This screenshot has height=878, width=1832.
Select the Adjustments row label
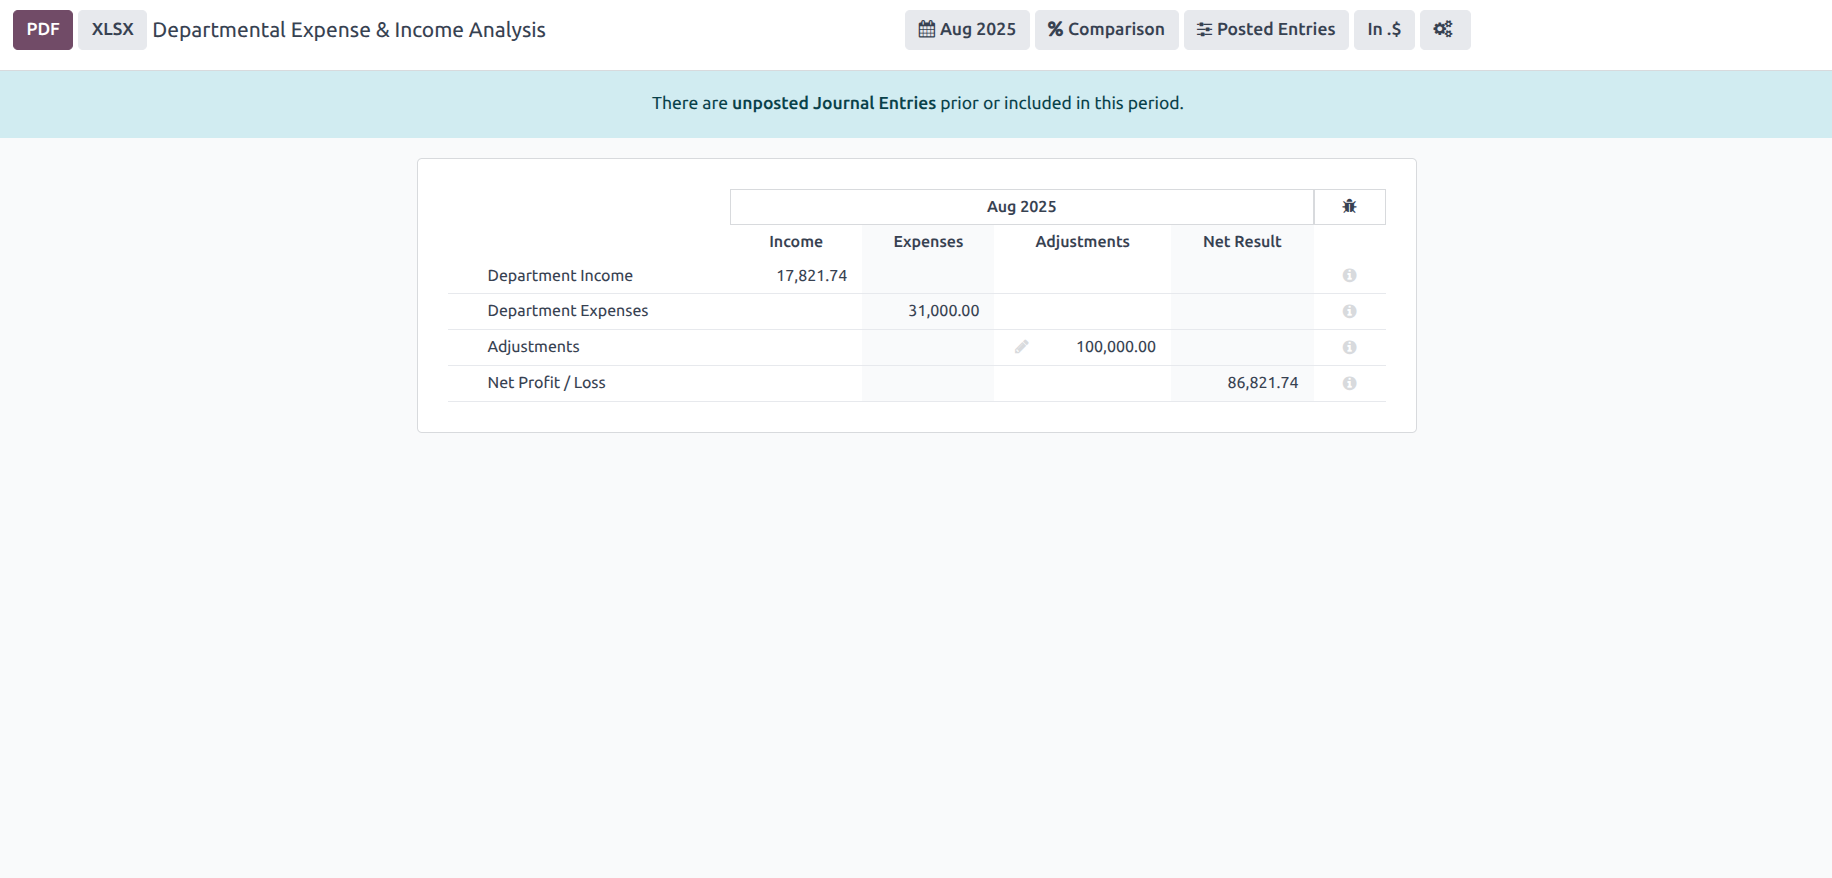(533, 347)
